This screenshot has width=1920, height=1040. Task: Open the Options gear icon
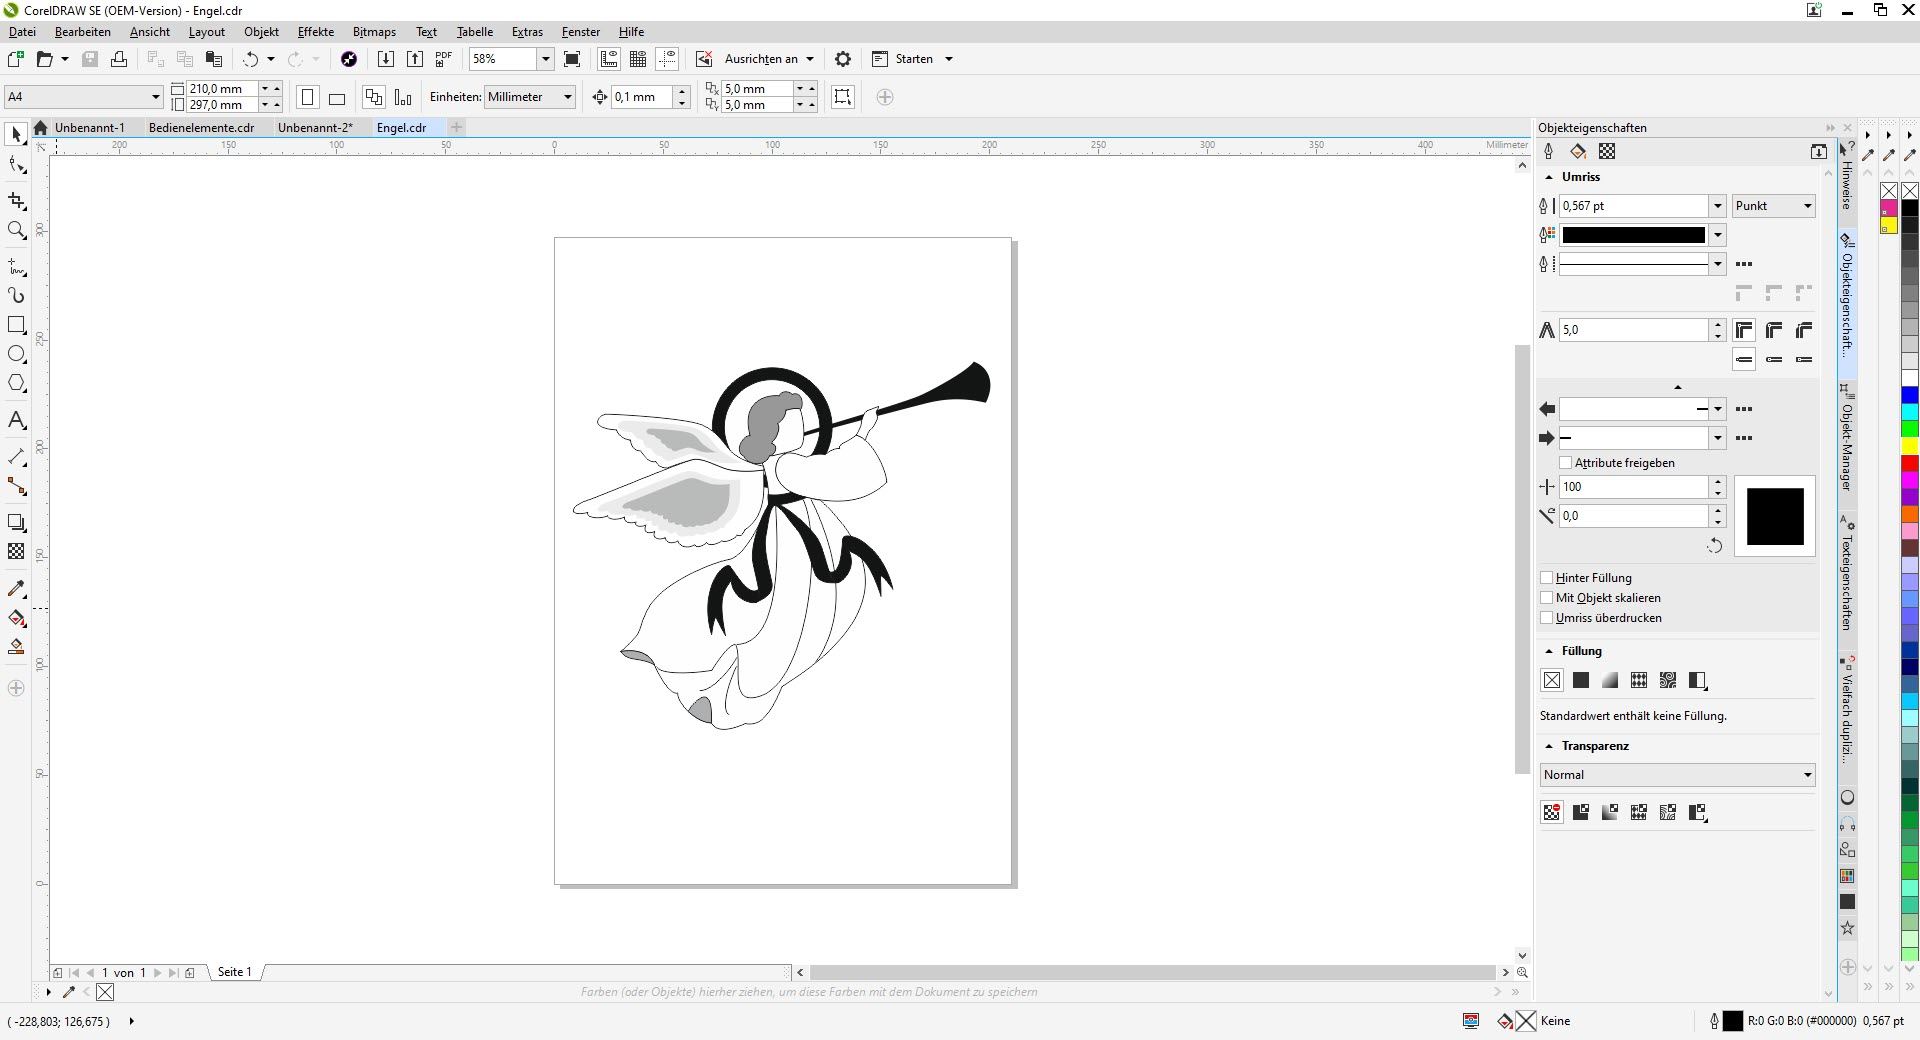(843, 59)
